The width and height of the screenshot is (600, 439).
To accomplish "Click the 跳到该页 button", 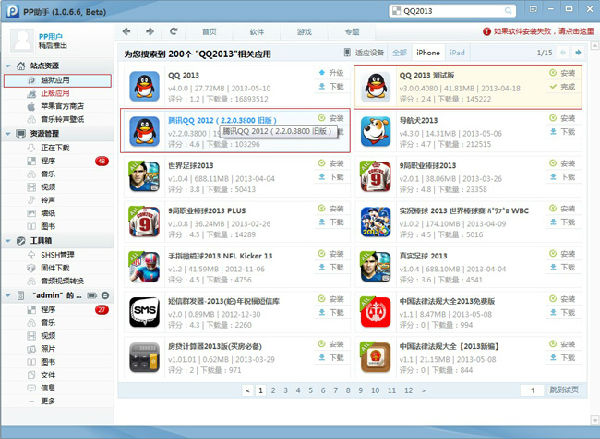I will point(564,390).
